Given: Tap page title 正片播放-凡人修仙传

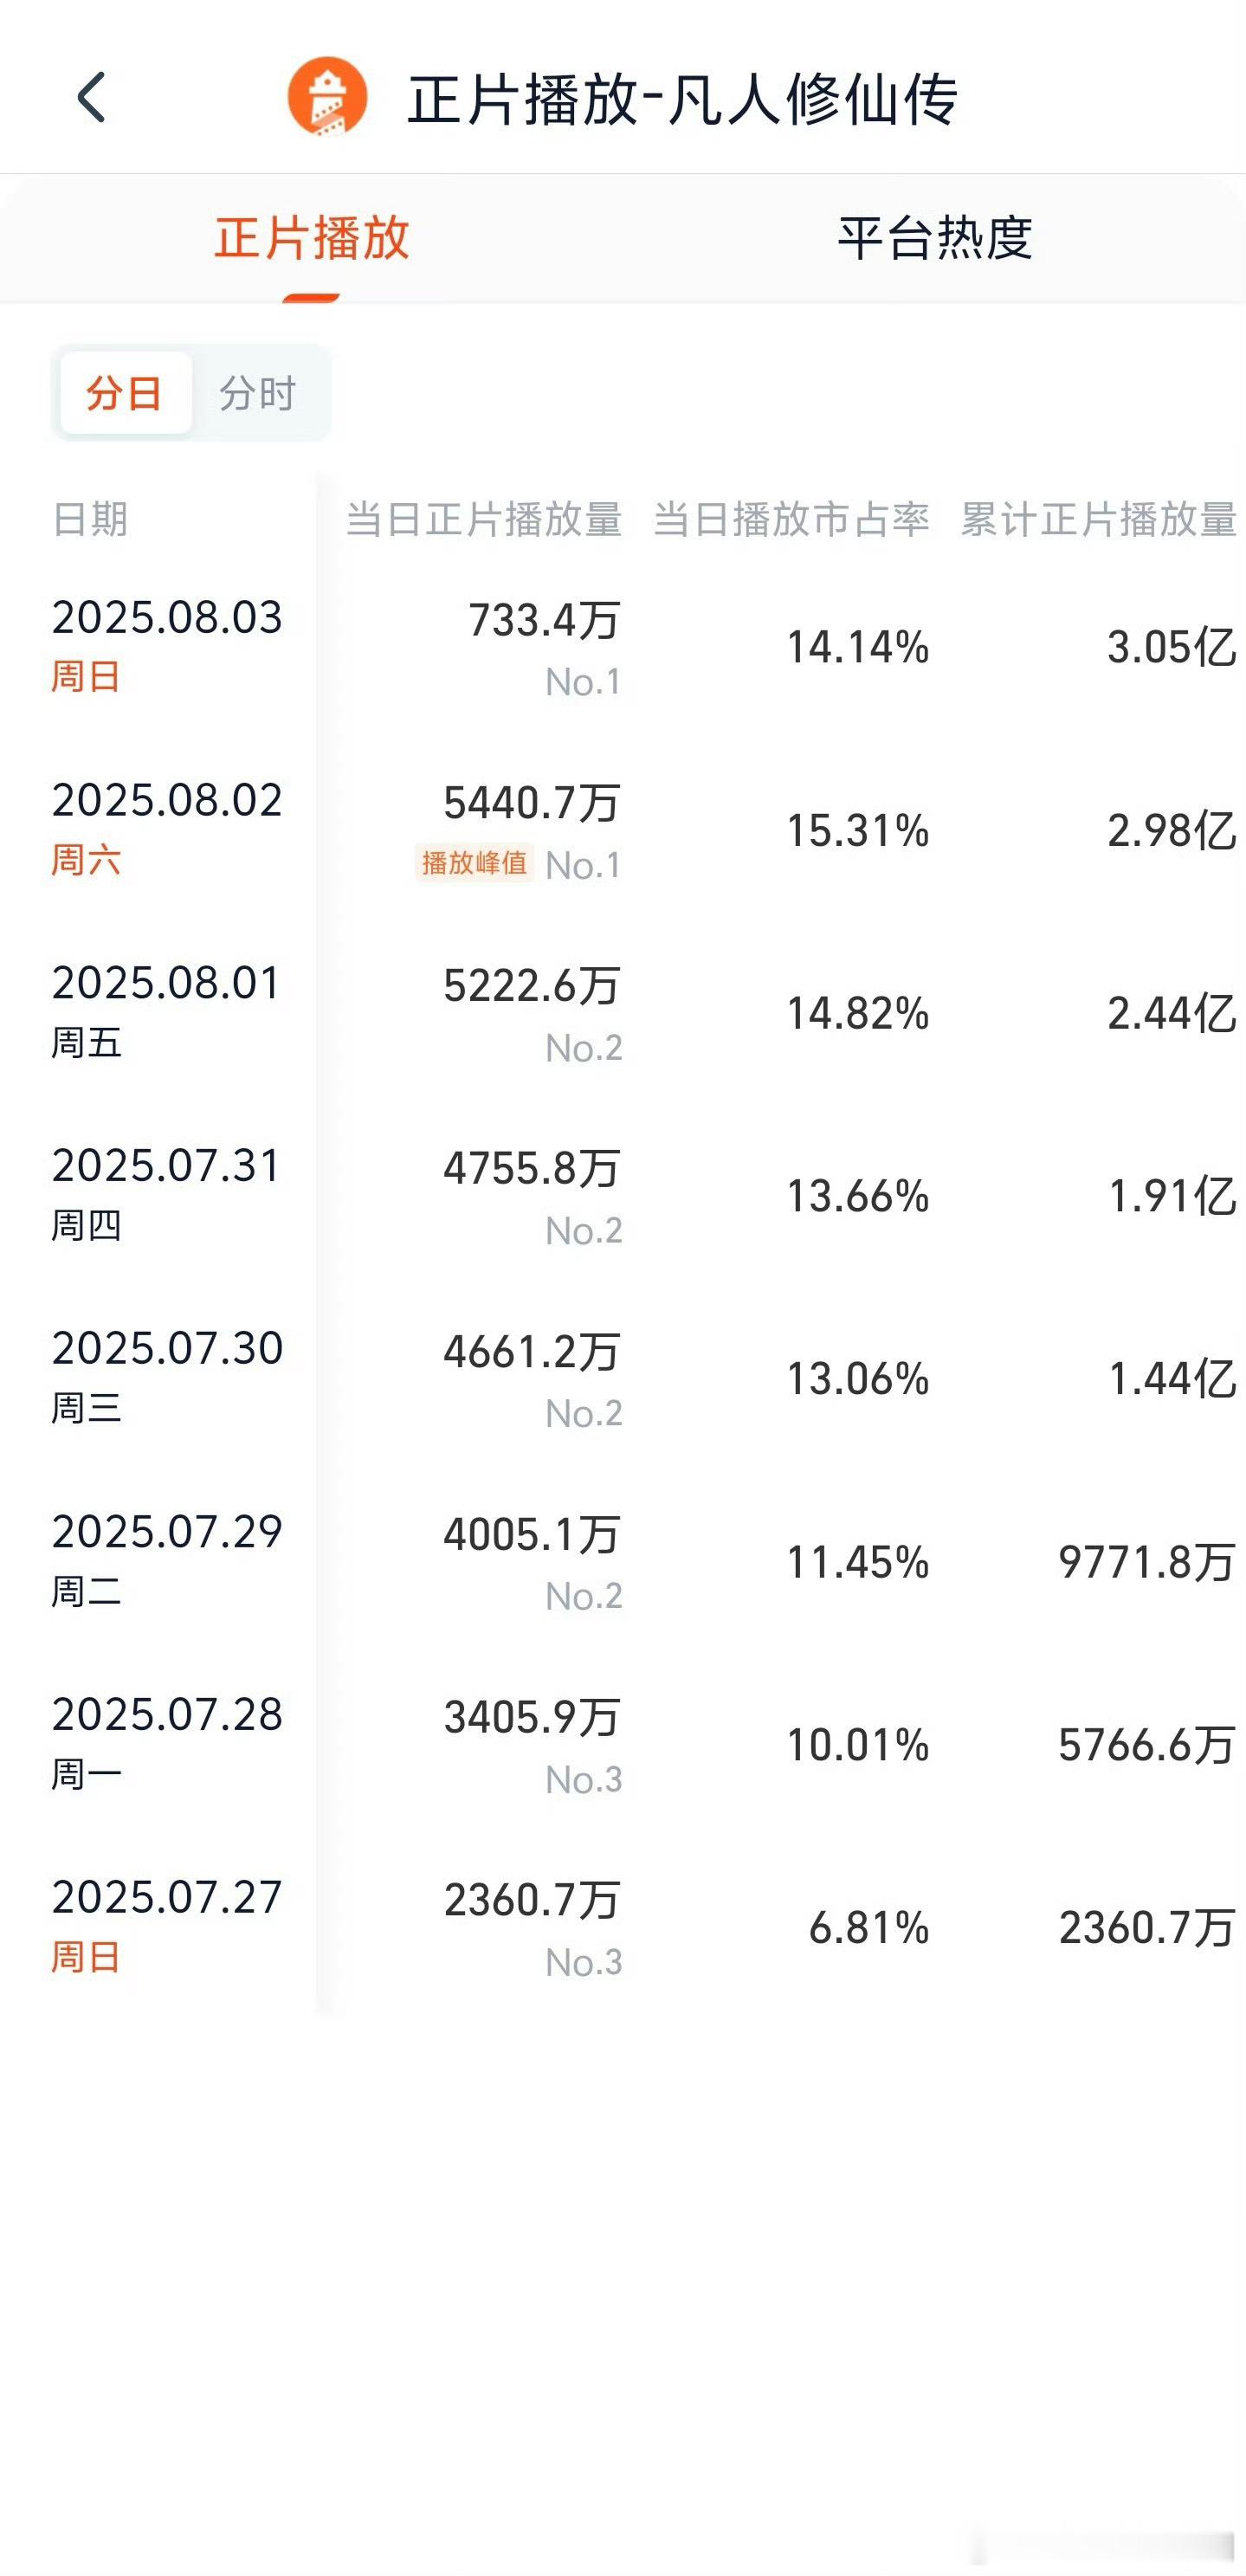Looking at the screenshot, I should tap(682, 99).
